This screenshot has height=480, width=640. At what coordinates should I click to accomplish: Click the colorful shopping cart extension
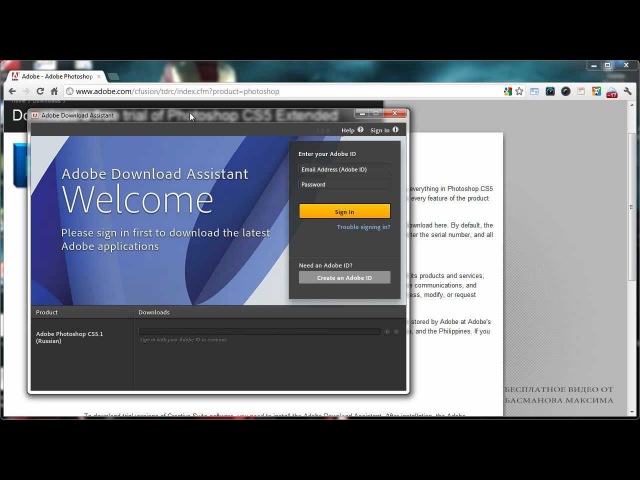click(x=596, y=91)
